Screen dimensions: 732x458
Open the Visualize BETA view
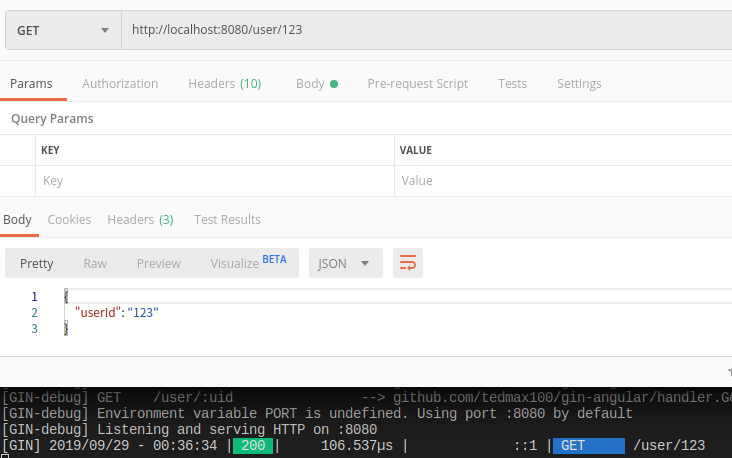tap(247, 263)
